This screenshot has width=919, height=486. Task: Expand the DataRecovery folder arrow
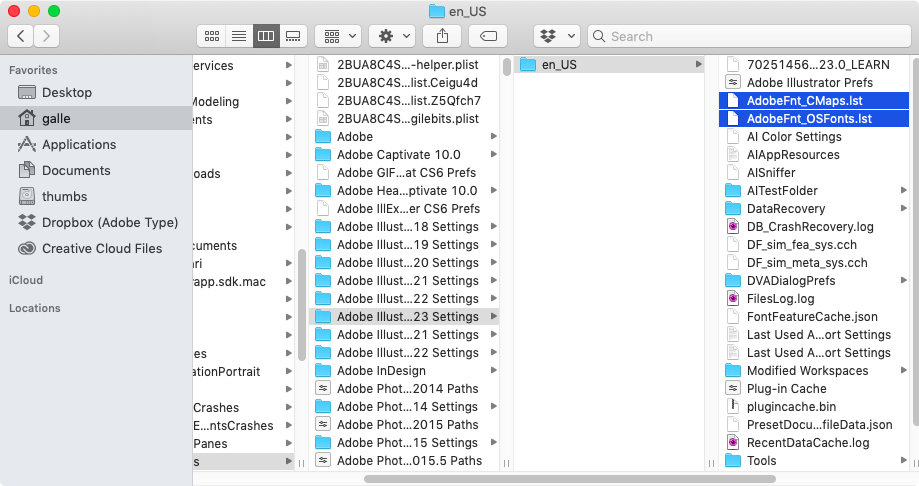[903, 209]
